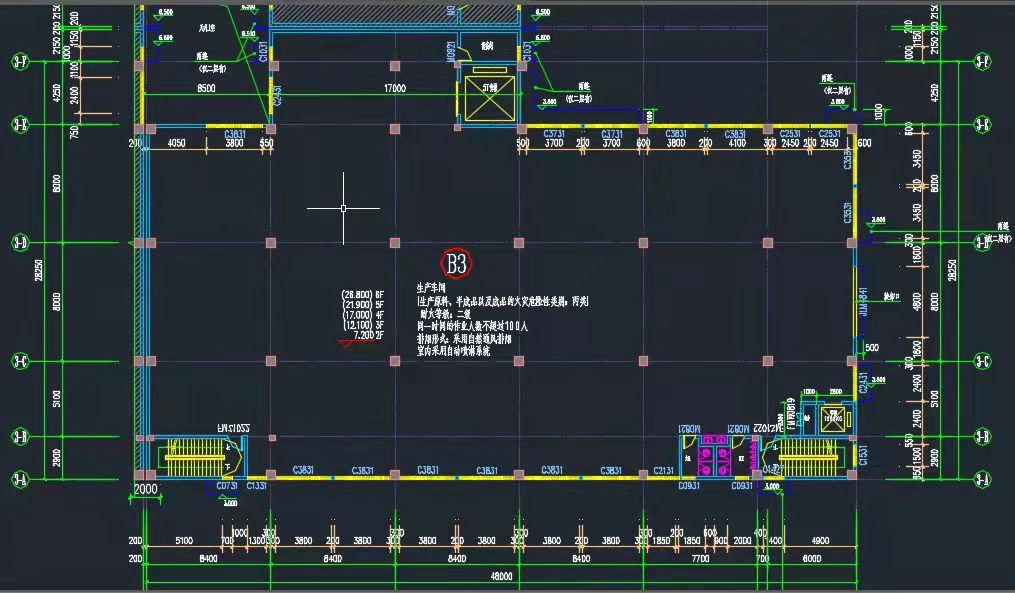The image size is (1015, 593).
Task: Select the 4100 top dimension text
Action: pyautogui.click(x=737, y=144)
